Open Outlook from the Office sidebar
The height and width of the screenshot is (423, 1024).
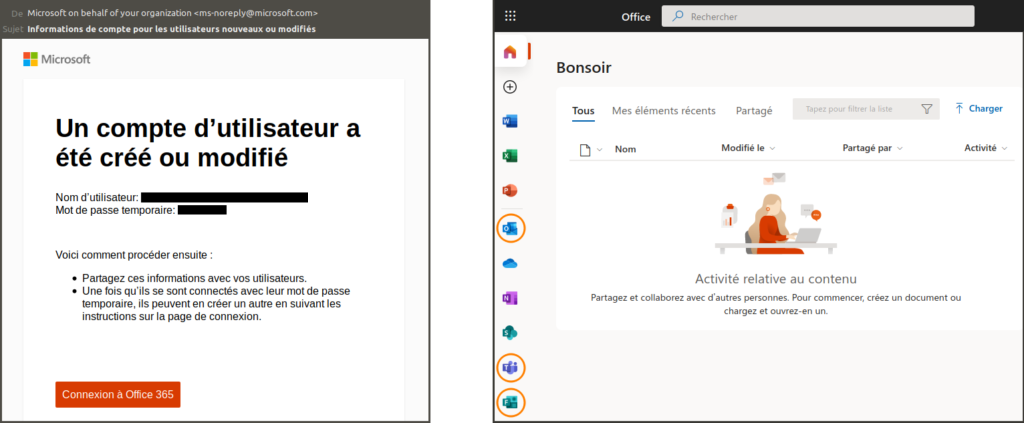click(x=510, y=228)
